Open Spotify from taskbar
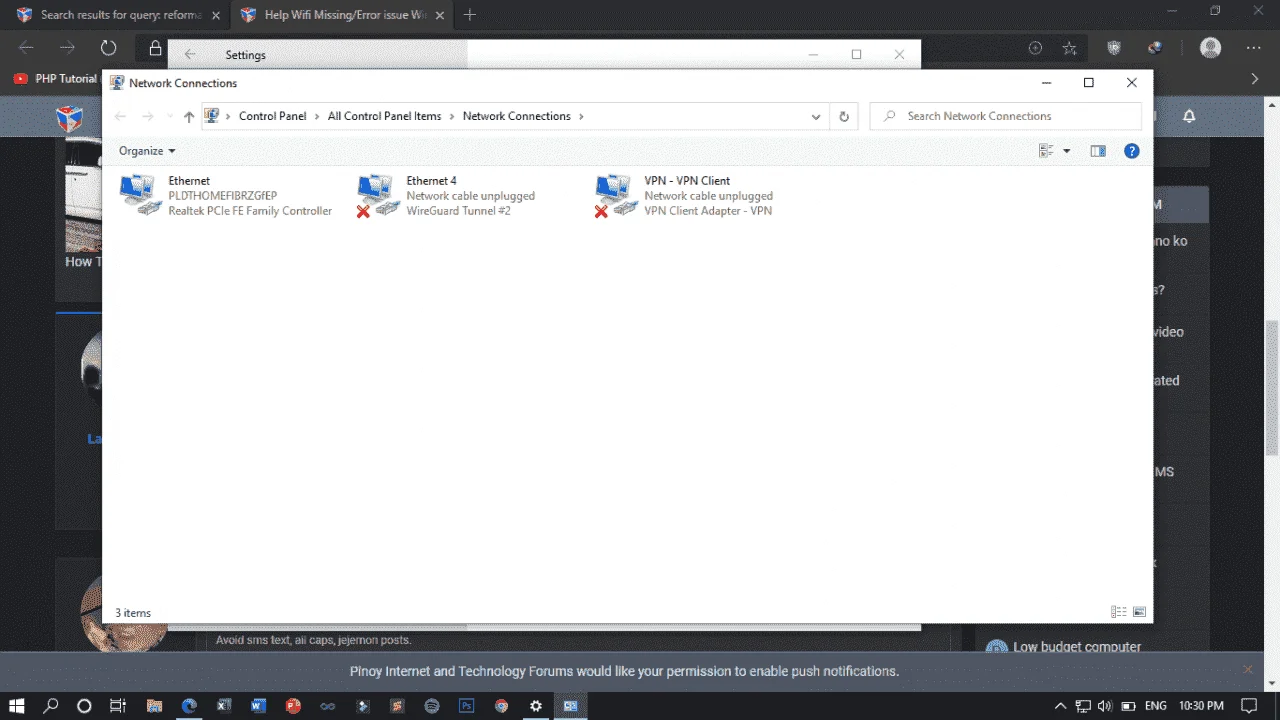1280x720 pixels. (x=432, y=705)
